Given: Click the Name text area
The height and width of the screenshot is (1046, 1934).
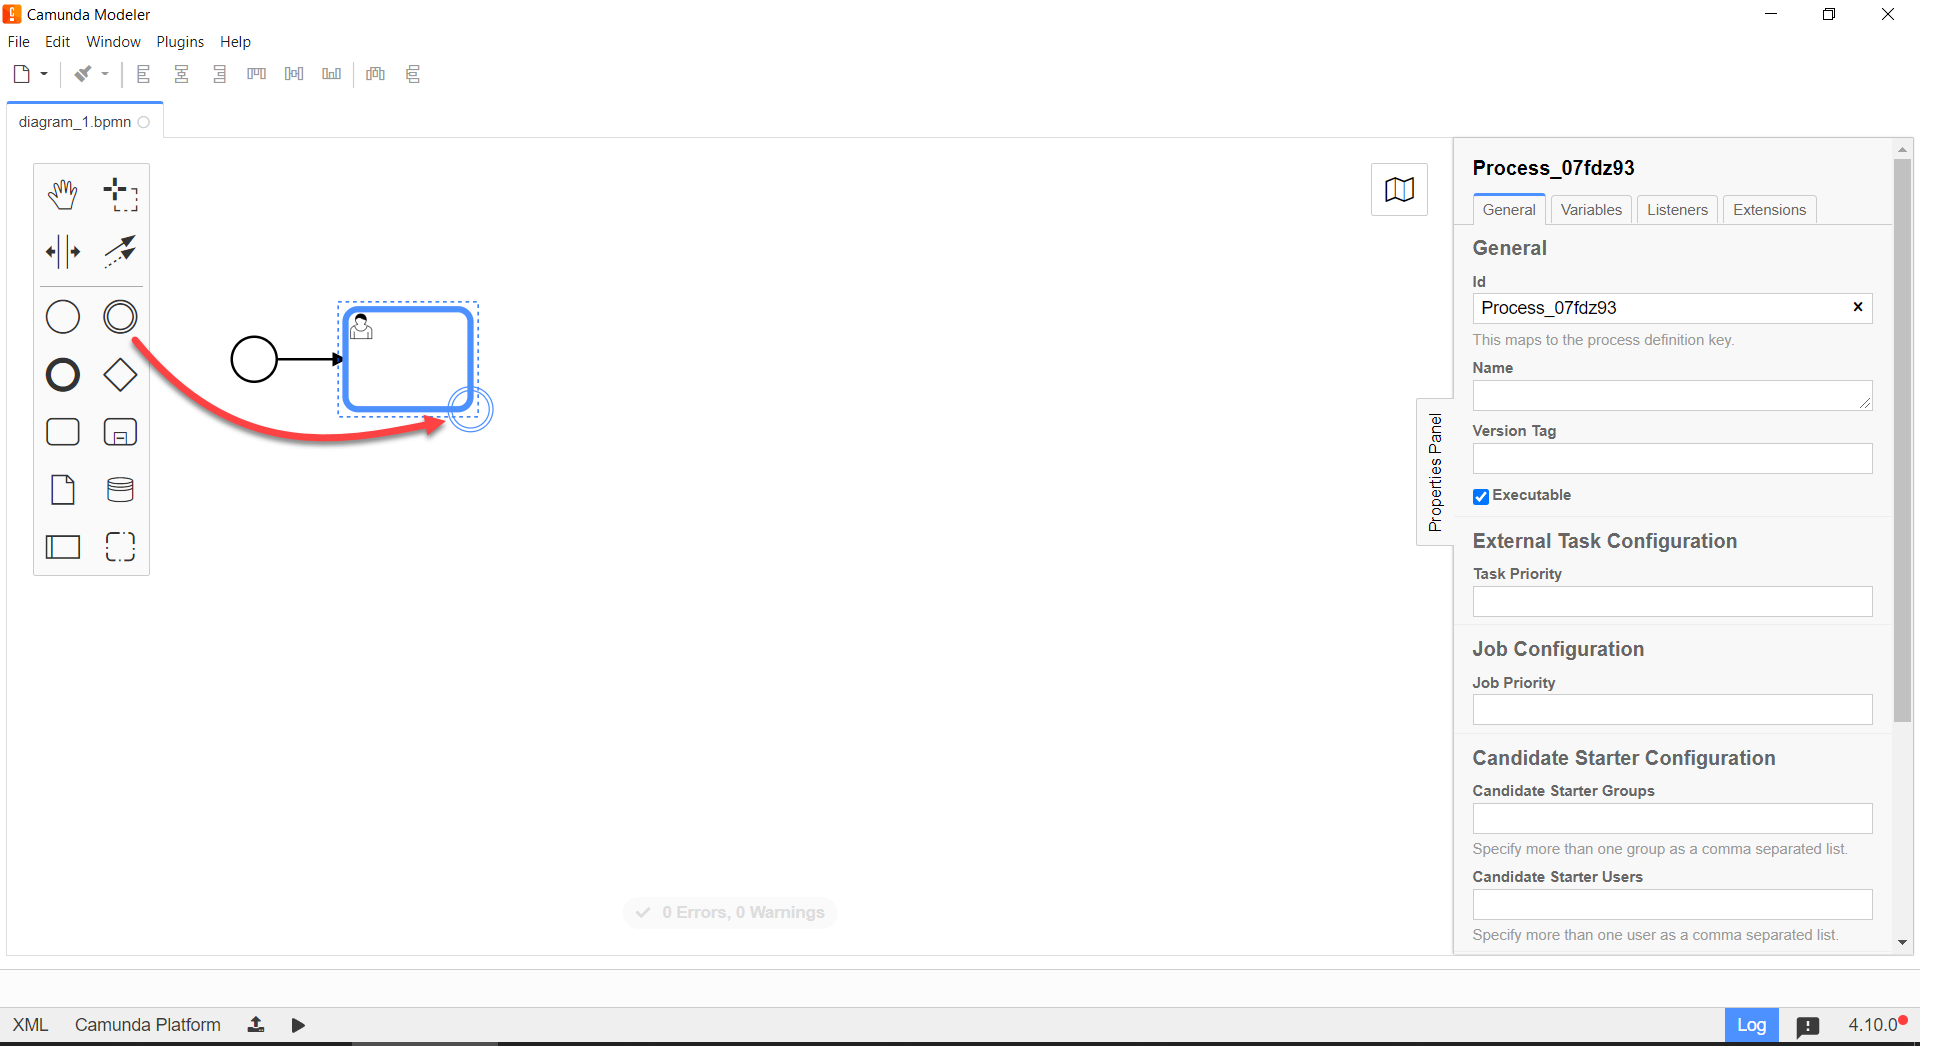Looking at the screenshot, I should point(1672,395).
